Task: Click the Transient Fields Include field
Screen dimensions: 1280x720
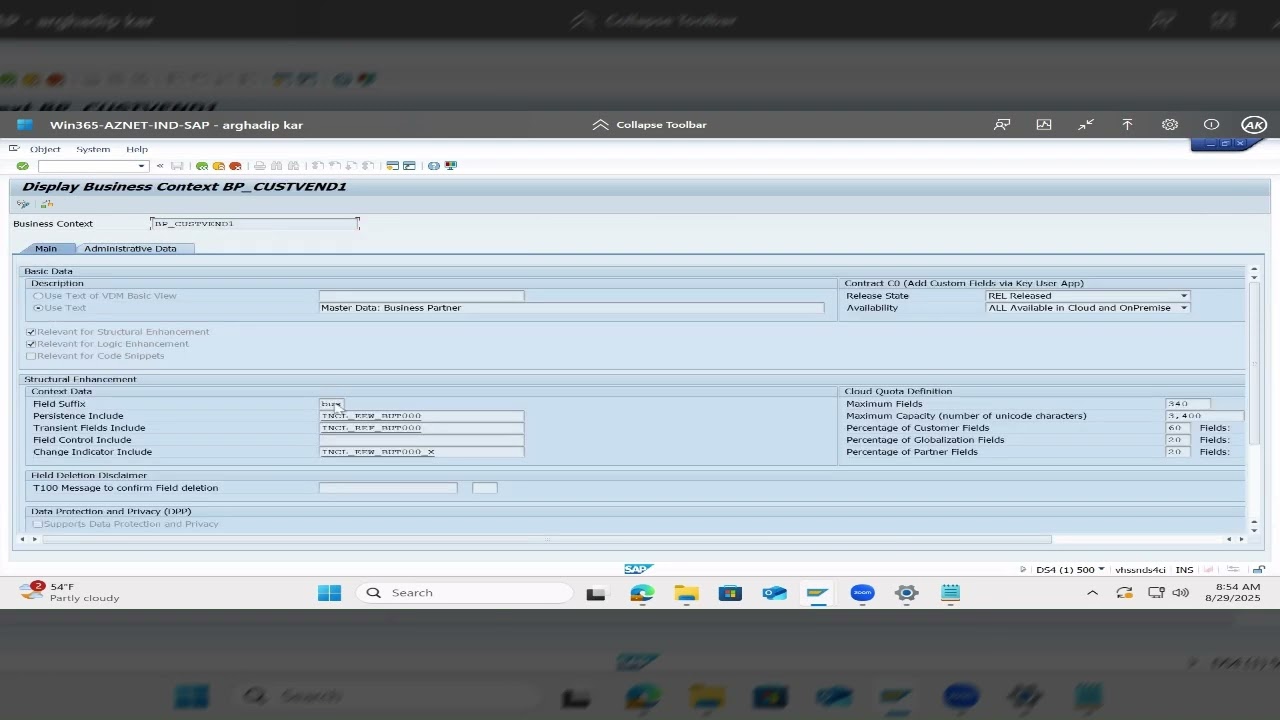Action: click(x=421, y=428)
